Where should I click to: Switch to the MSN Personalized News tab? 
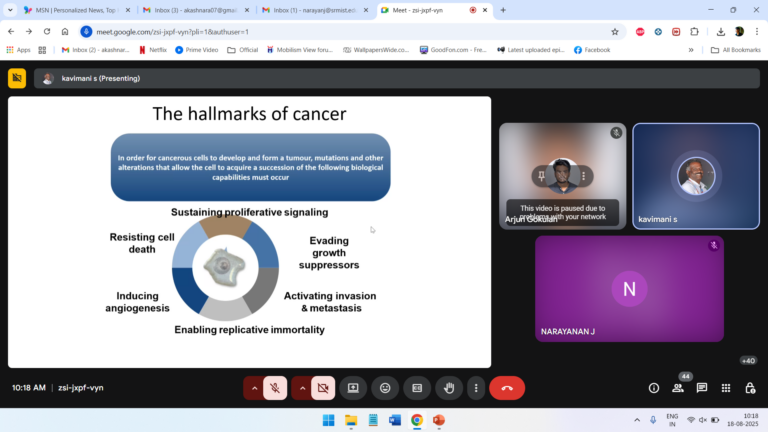[70, 10]
